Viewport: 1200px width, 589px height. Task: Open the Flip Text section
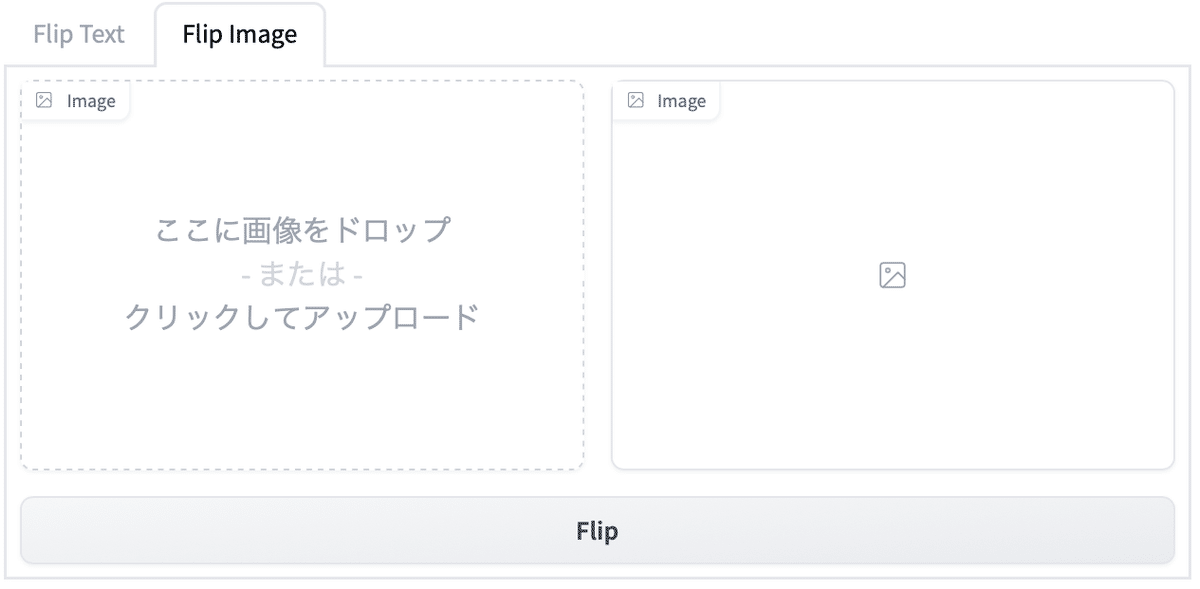pyautogui.click(x=79, y=34)
